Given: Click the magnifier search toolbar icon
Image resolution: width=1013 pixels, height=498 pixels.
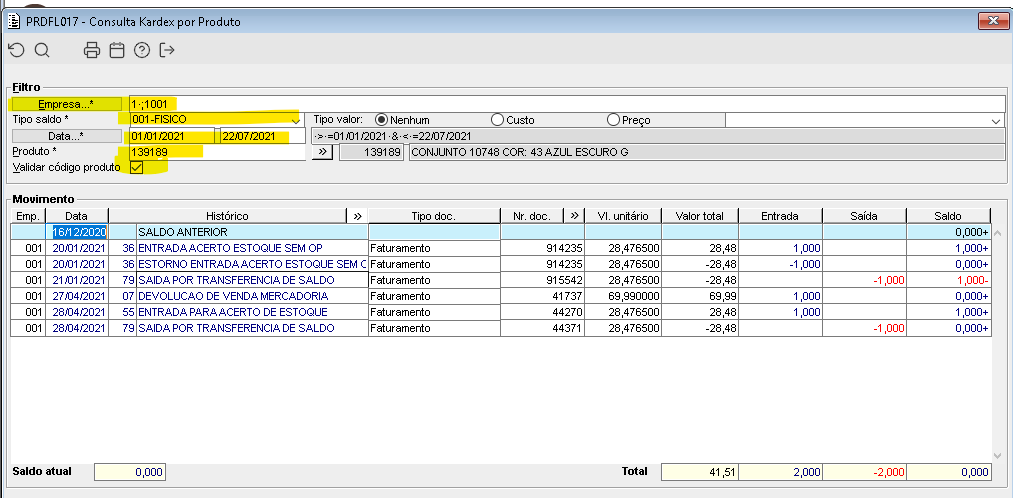Looking at the screenshot, I should 42,50.
